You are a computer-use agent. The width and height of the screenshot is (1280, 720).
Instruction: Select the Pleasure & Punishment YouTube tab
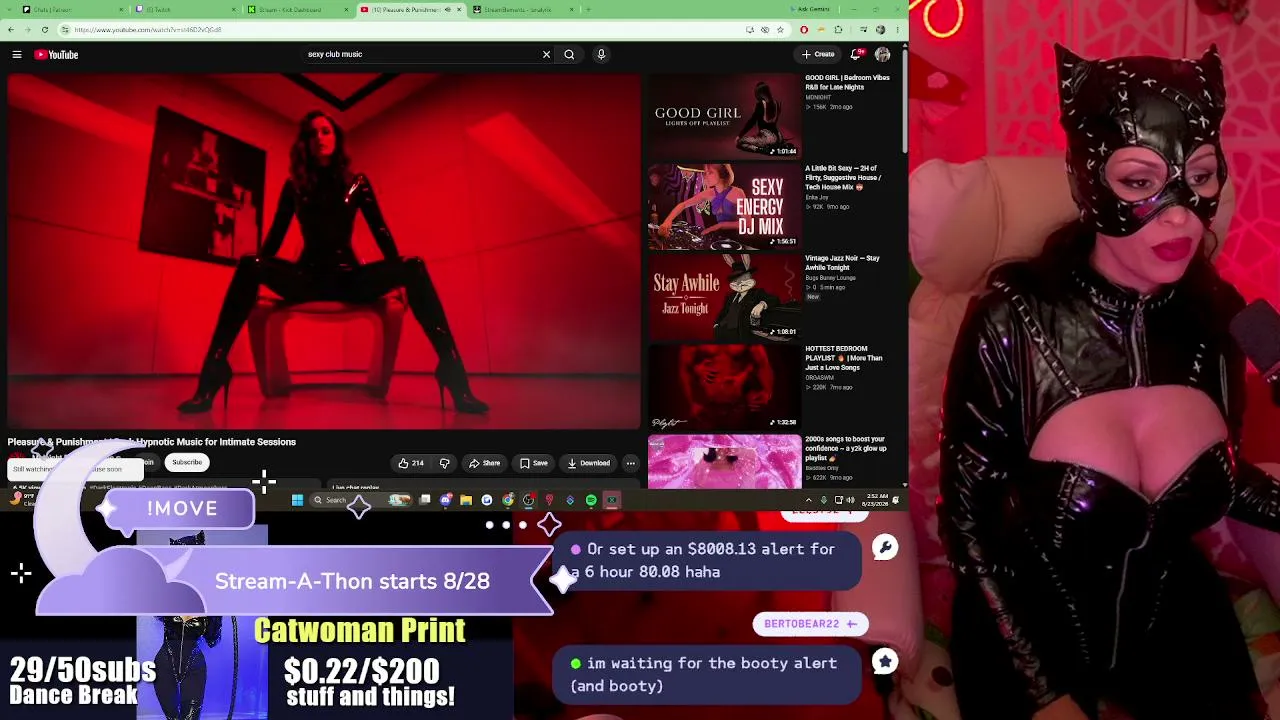tap(411, 10)
